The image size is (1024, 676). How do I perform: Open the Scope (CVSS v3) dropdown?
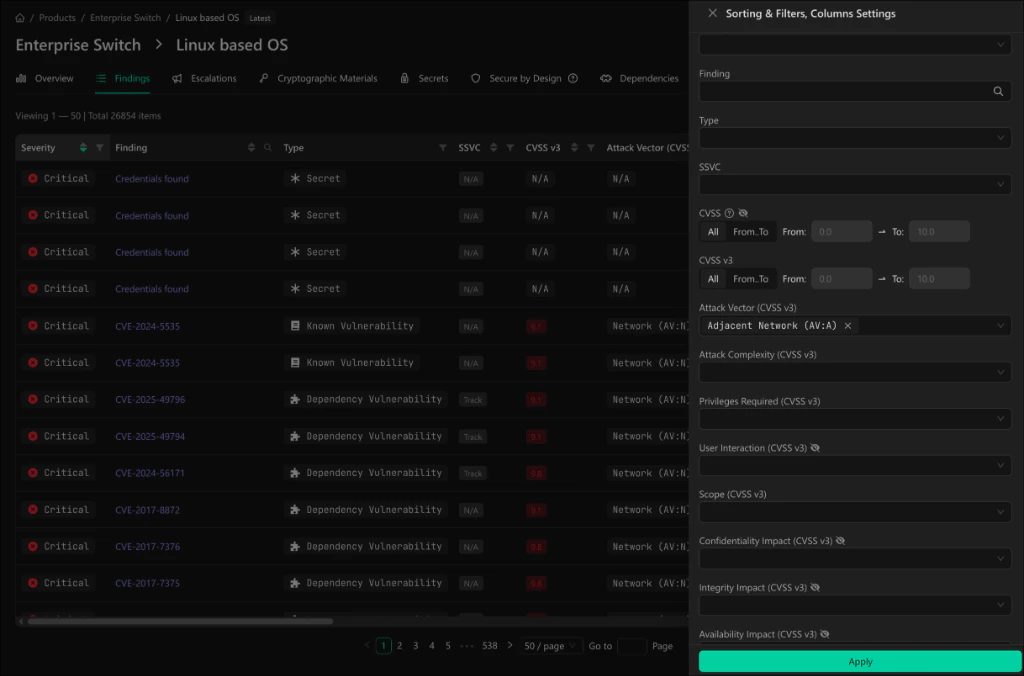click(x=855, y=512)
